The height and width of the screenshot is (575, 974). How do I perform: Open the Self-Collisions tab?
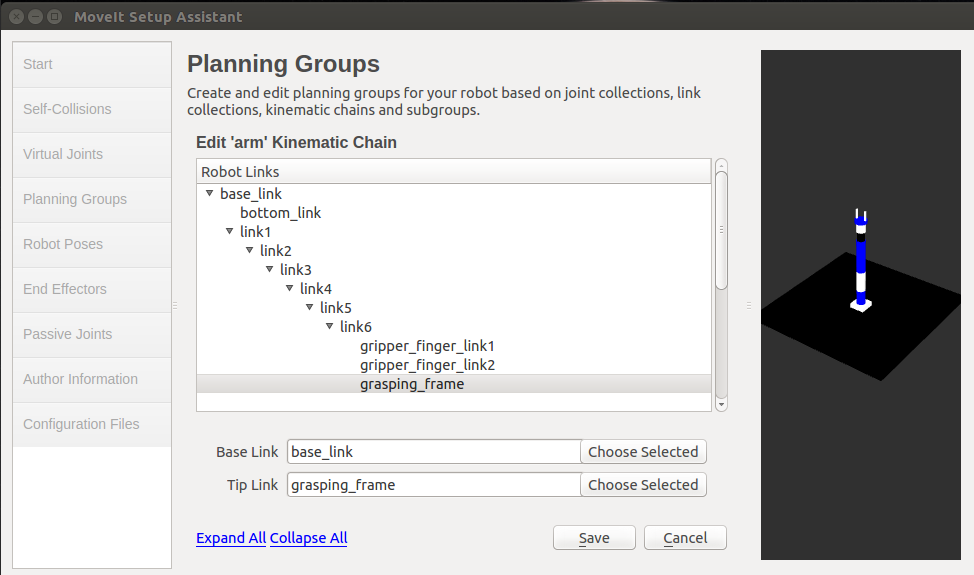tap(92, 109)
